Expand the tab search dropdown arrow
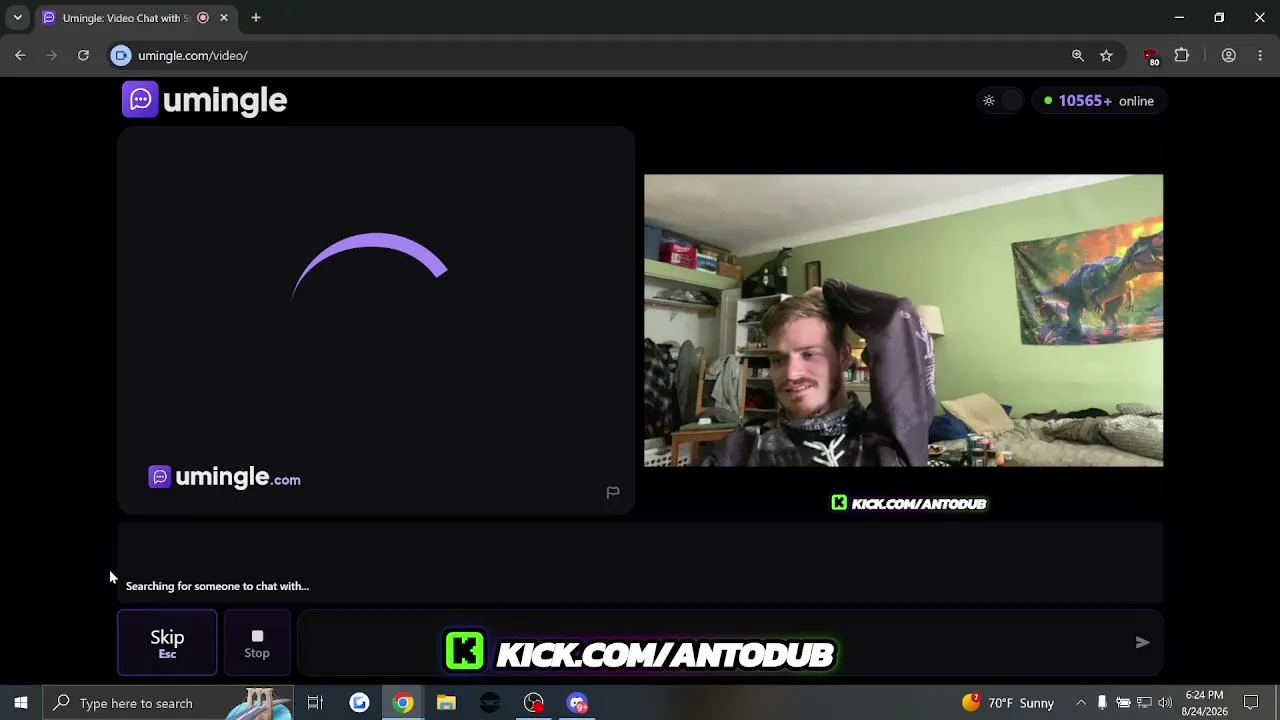The image size is (1280, 720). [x=17, y=18]
